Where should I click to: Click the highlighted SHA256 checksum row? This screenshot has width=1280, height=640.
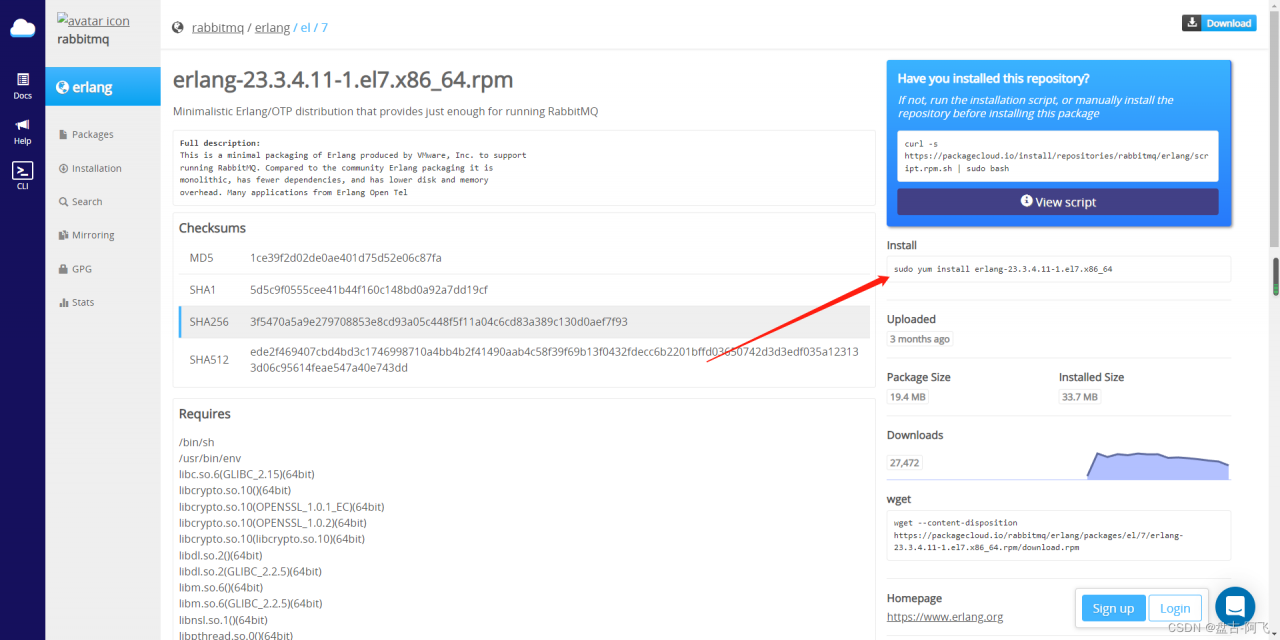coord(523,322)
